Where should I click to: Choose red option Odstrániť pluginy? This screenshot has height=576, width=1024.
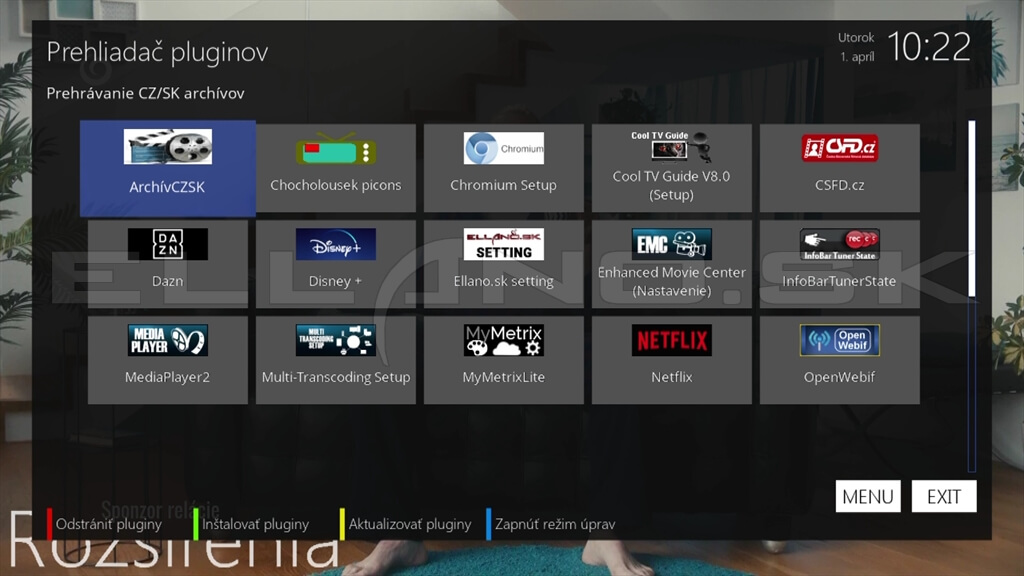108,524
